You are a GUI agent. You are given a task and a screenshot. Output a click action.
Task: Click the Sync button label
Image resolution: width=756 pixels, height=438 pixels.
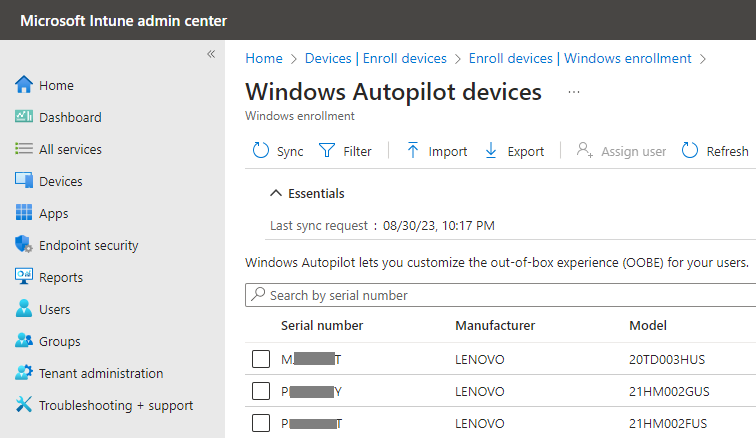[290, 151]
